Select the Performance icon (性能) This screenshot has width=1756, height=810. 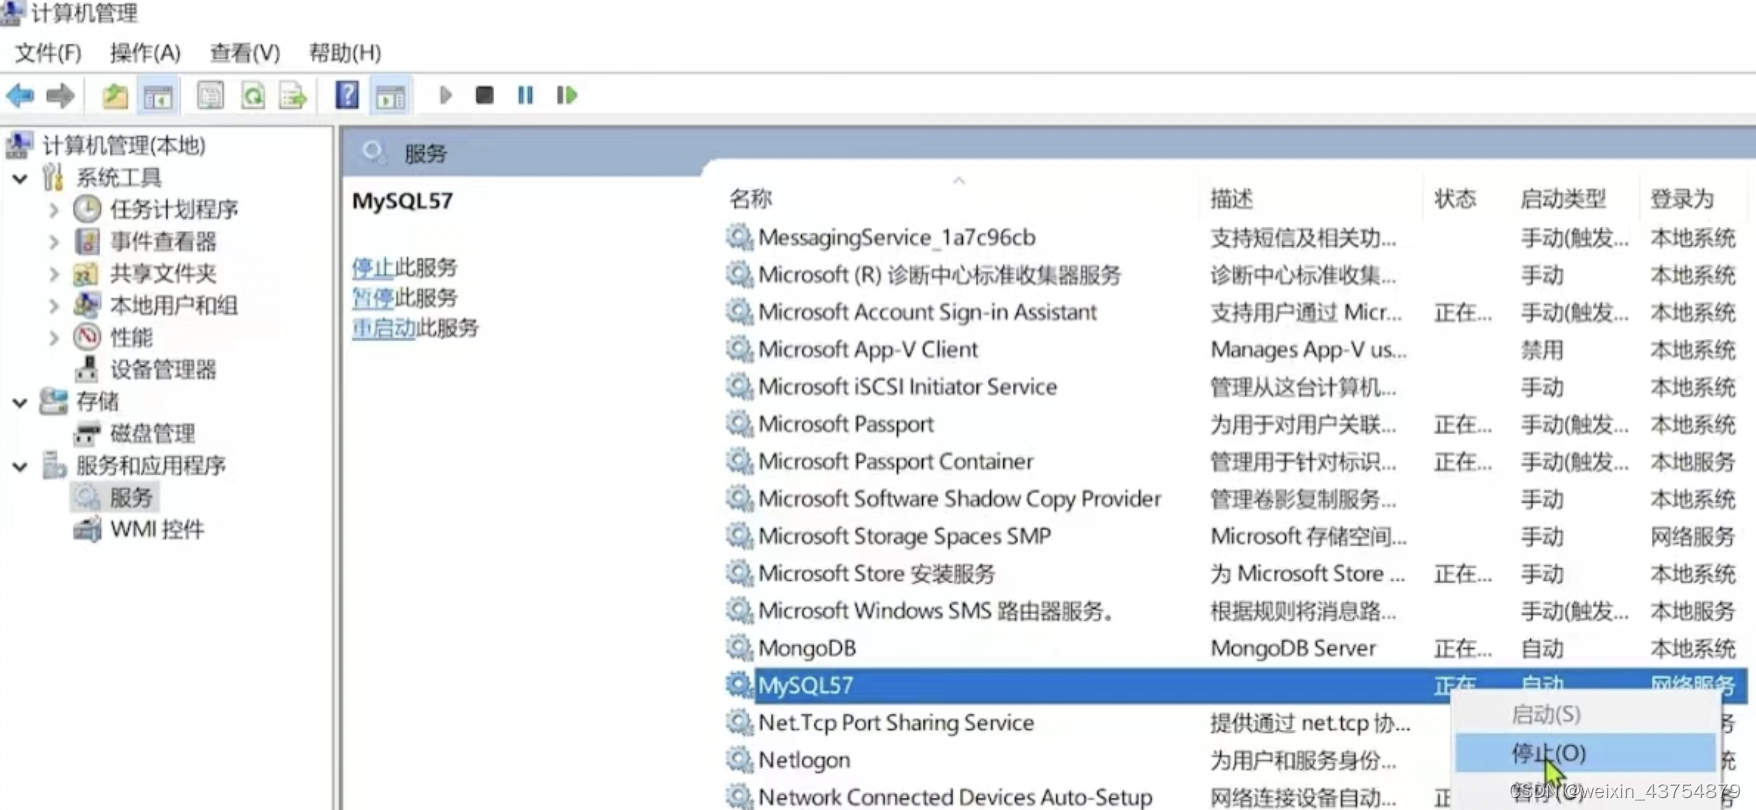tap(87, 337)
